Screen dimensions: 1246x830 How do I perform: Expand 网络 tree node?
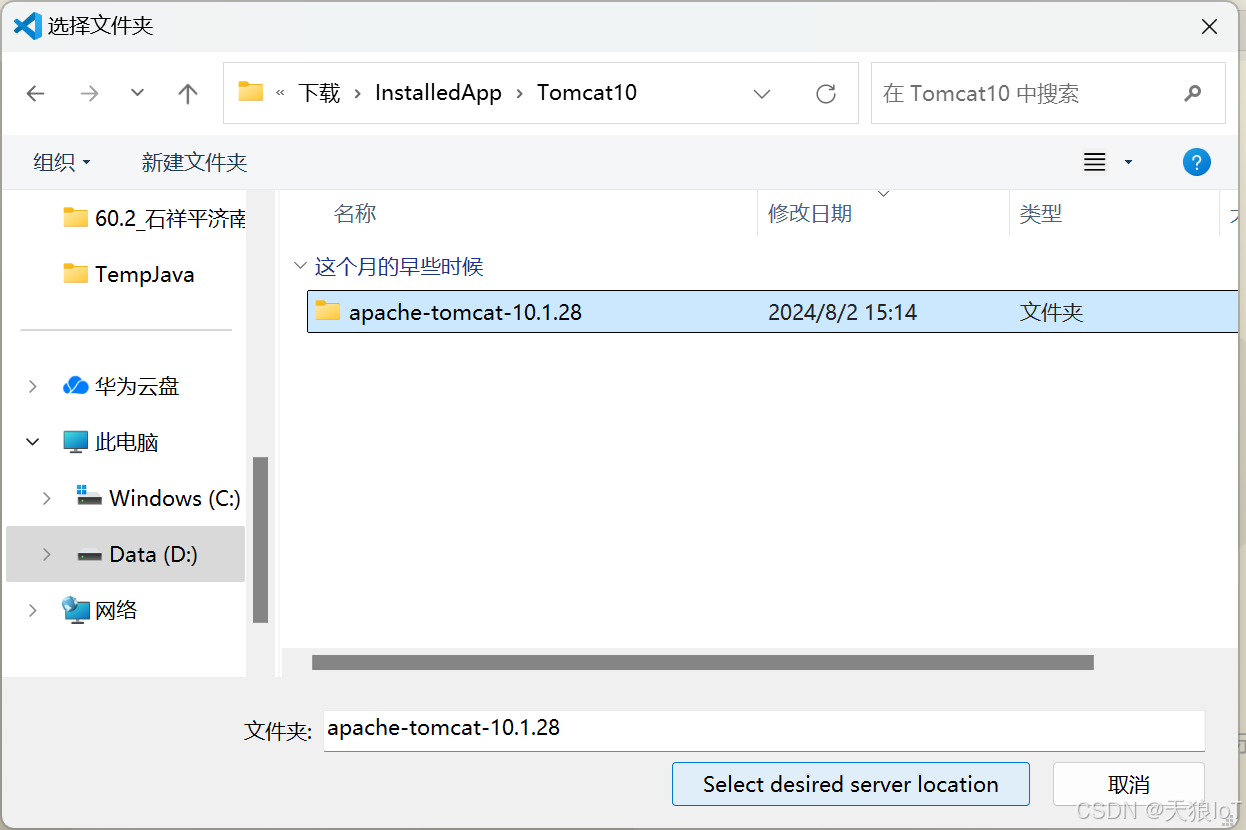pos(33,610)
